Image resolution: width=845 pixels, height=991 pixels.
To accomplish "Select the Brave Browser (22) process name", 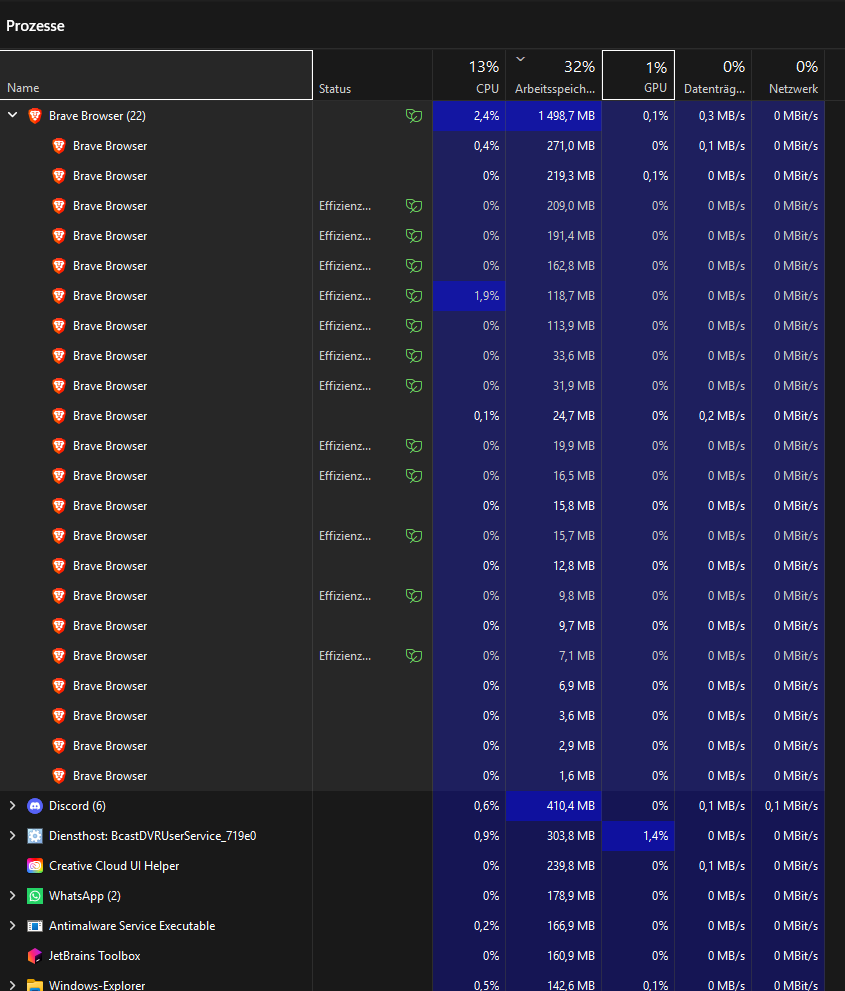I will (x=97, y=116).
